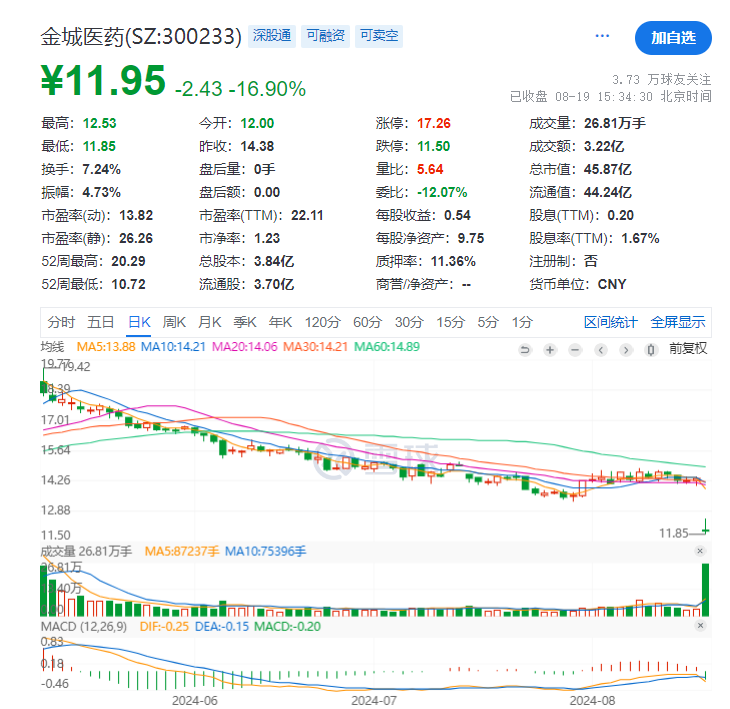Click the 量比 value 5.64
Viewport: 730px width, 709px height.
pyautogui.click(x=430, y=169)
